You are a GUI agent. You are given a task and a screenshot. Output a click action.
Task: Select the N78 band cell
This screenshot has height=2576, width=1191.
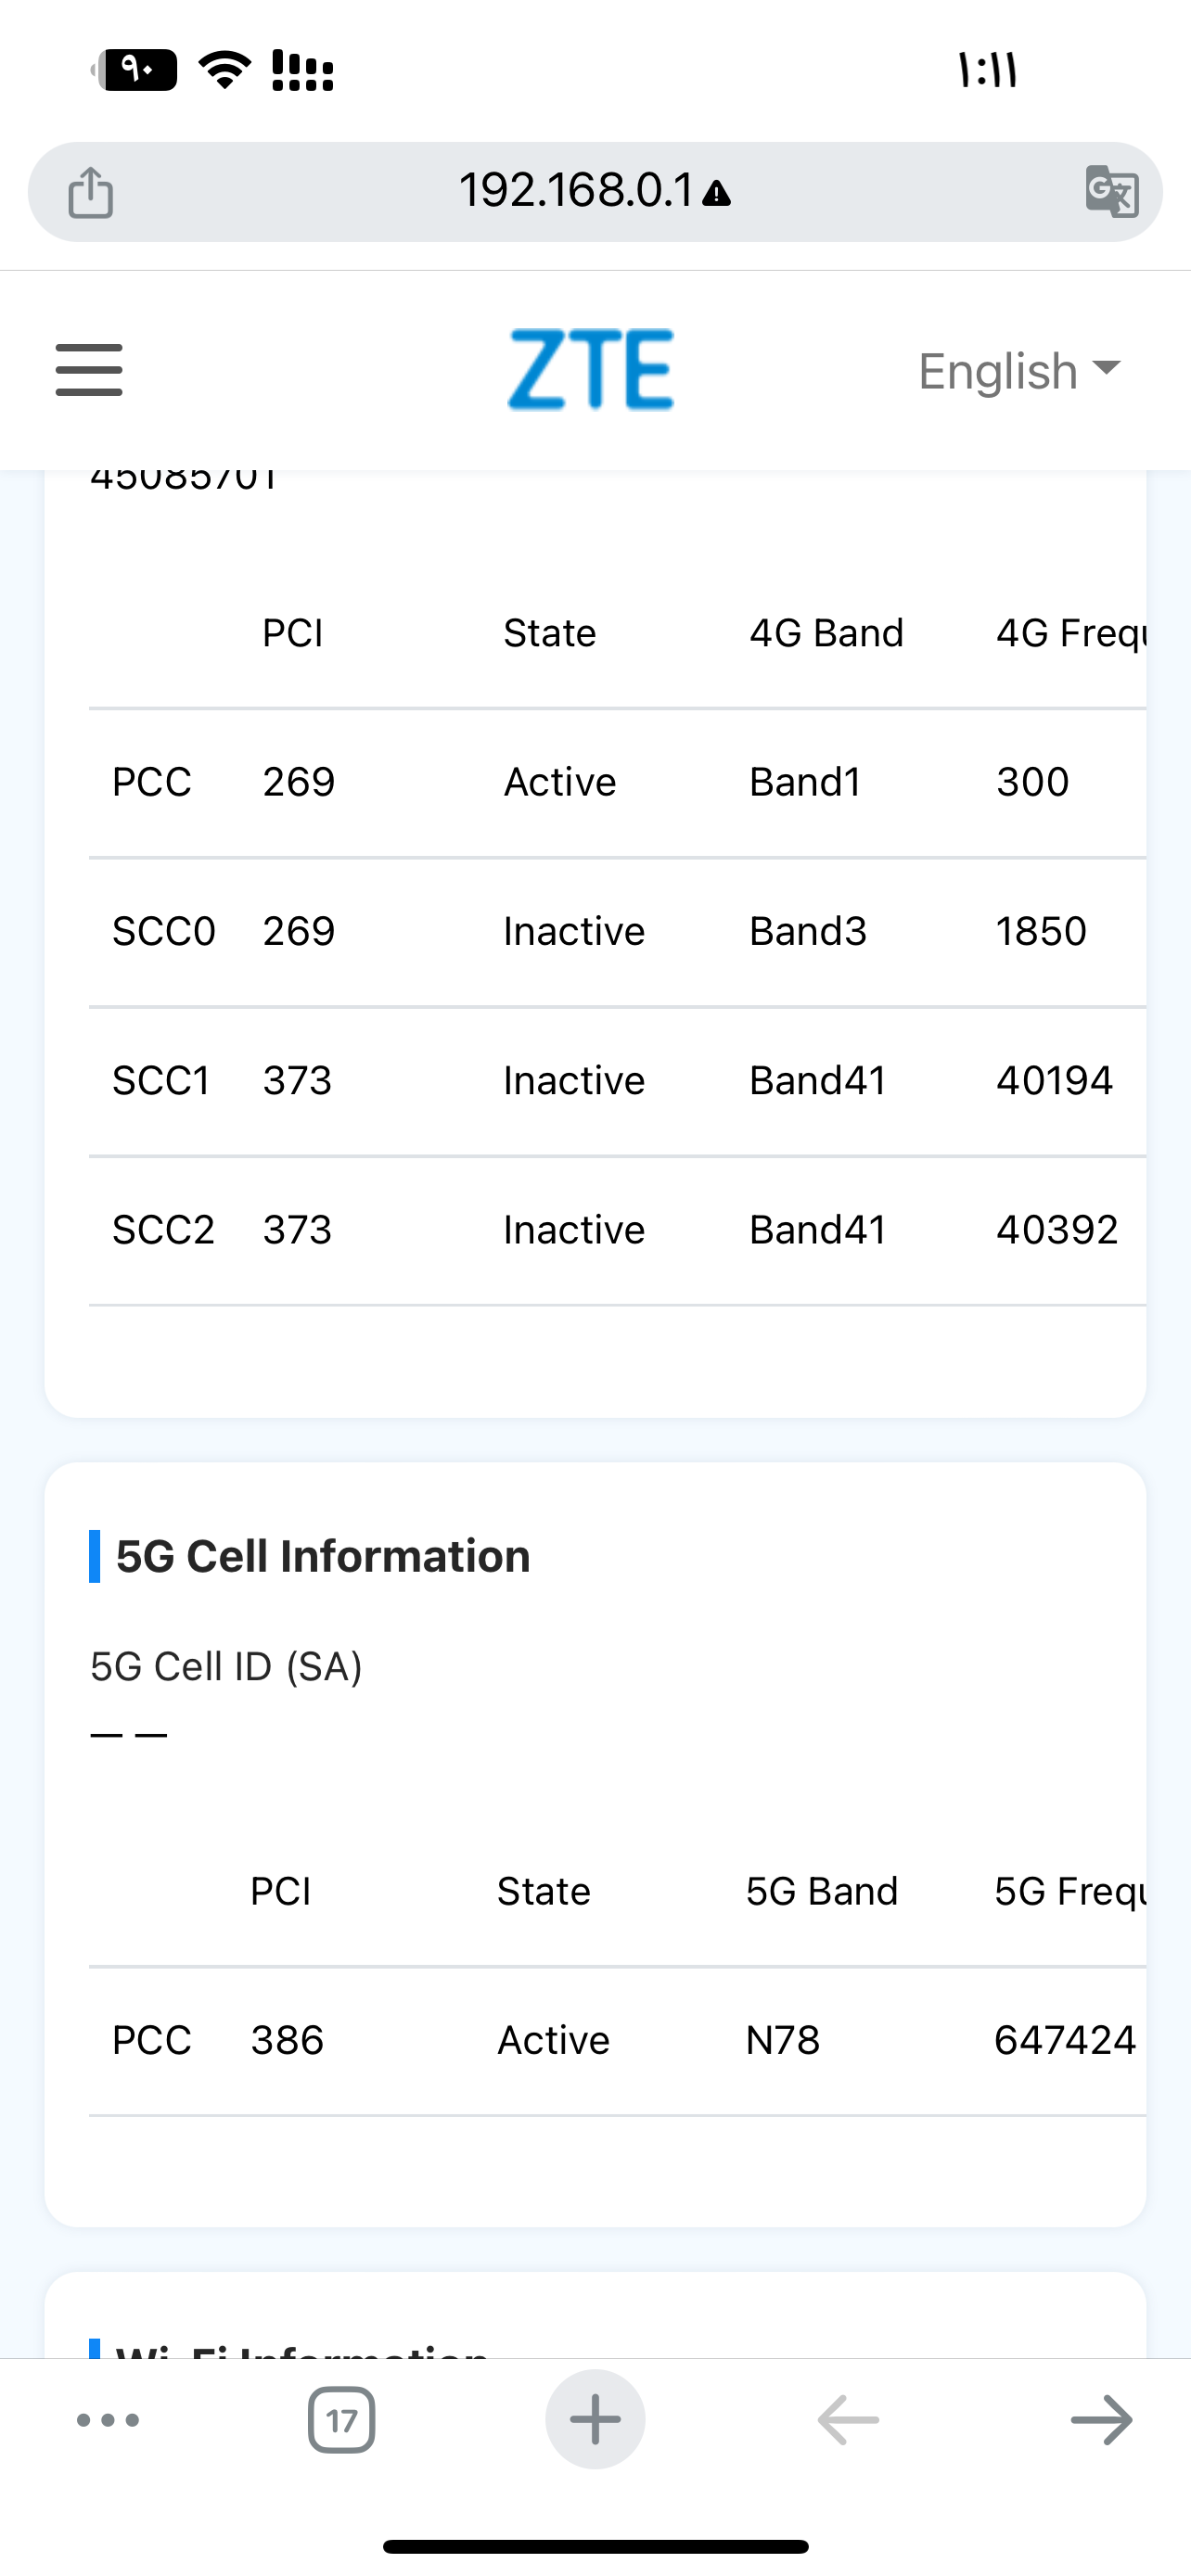tap(783, 2040)
